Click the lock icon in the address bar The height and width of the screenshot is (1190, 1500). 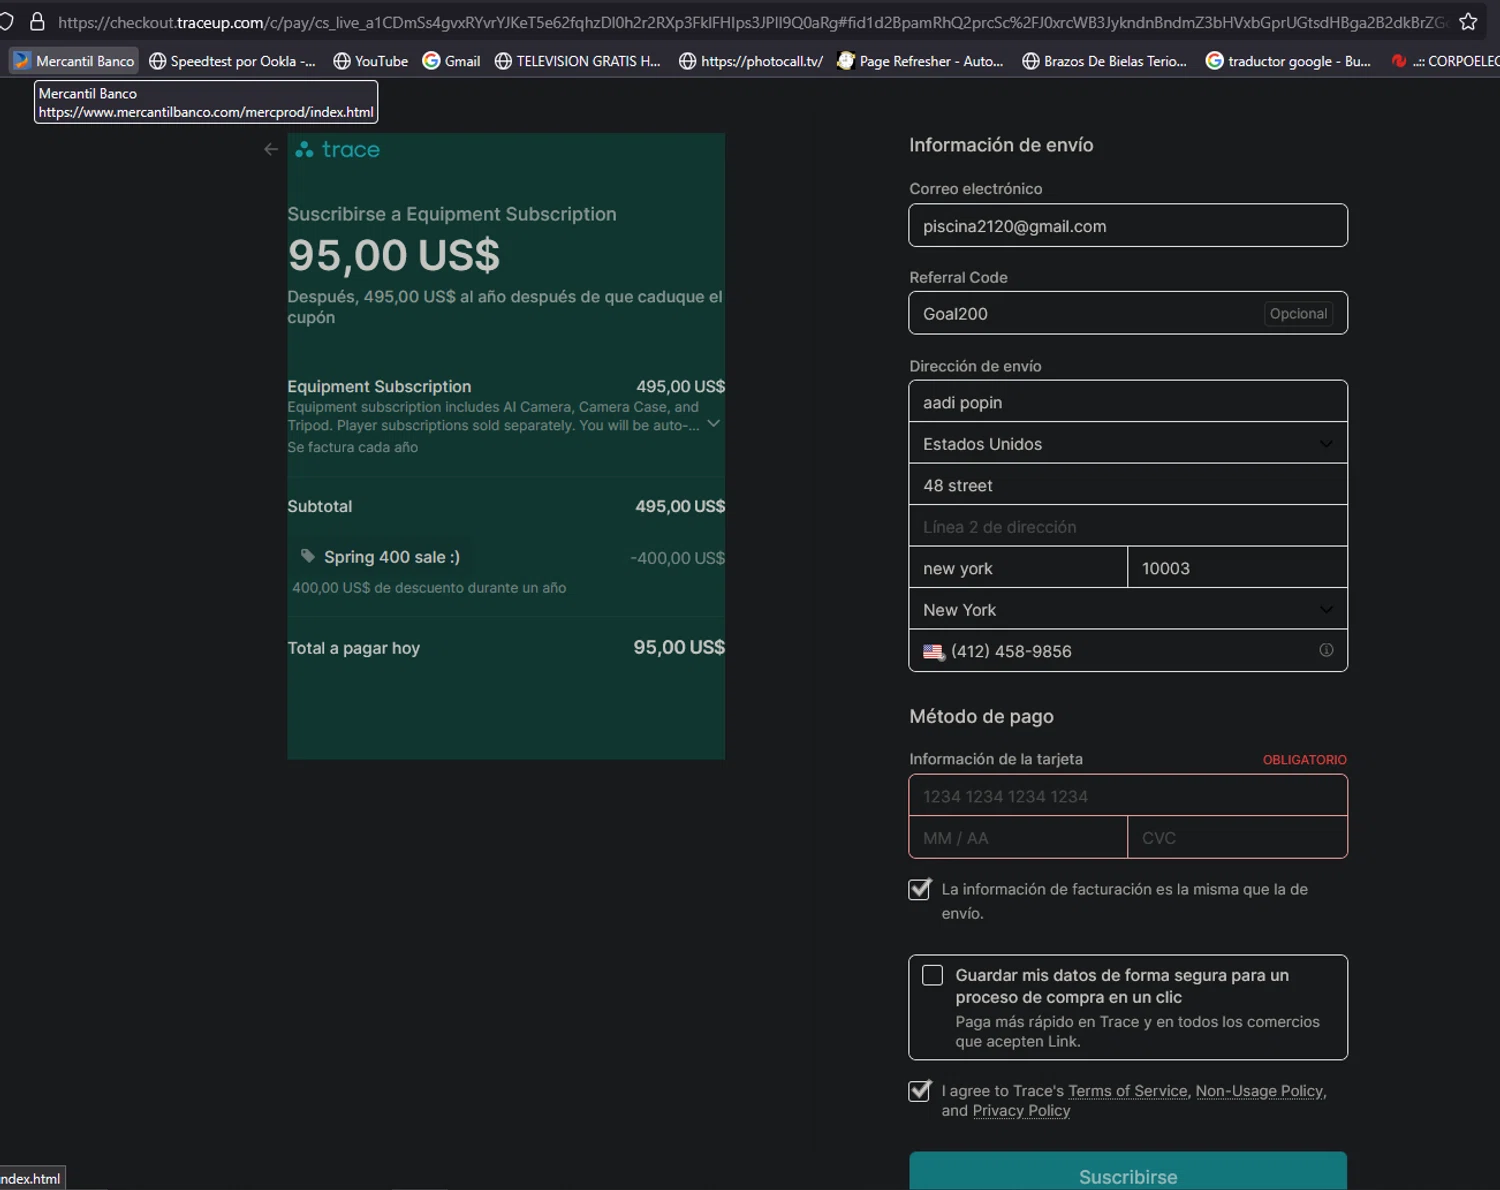click(x=37, y=21)
